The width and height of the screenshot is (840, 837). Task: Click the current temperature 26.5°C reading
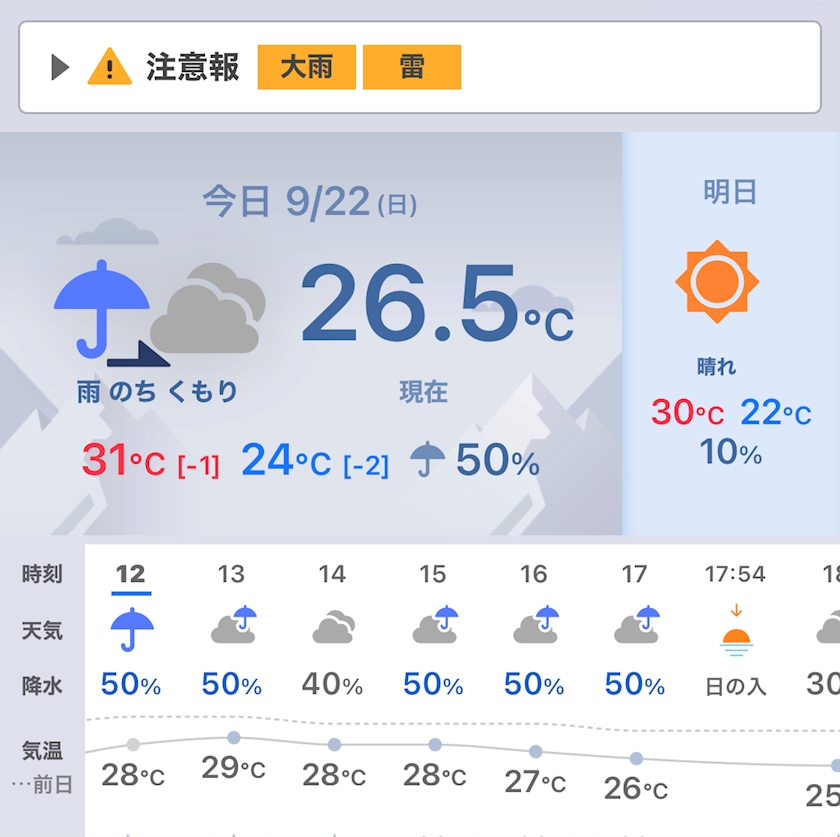437,303
